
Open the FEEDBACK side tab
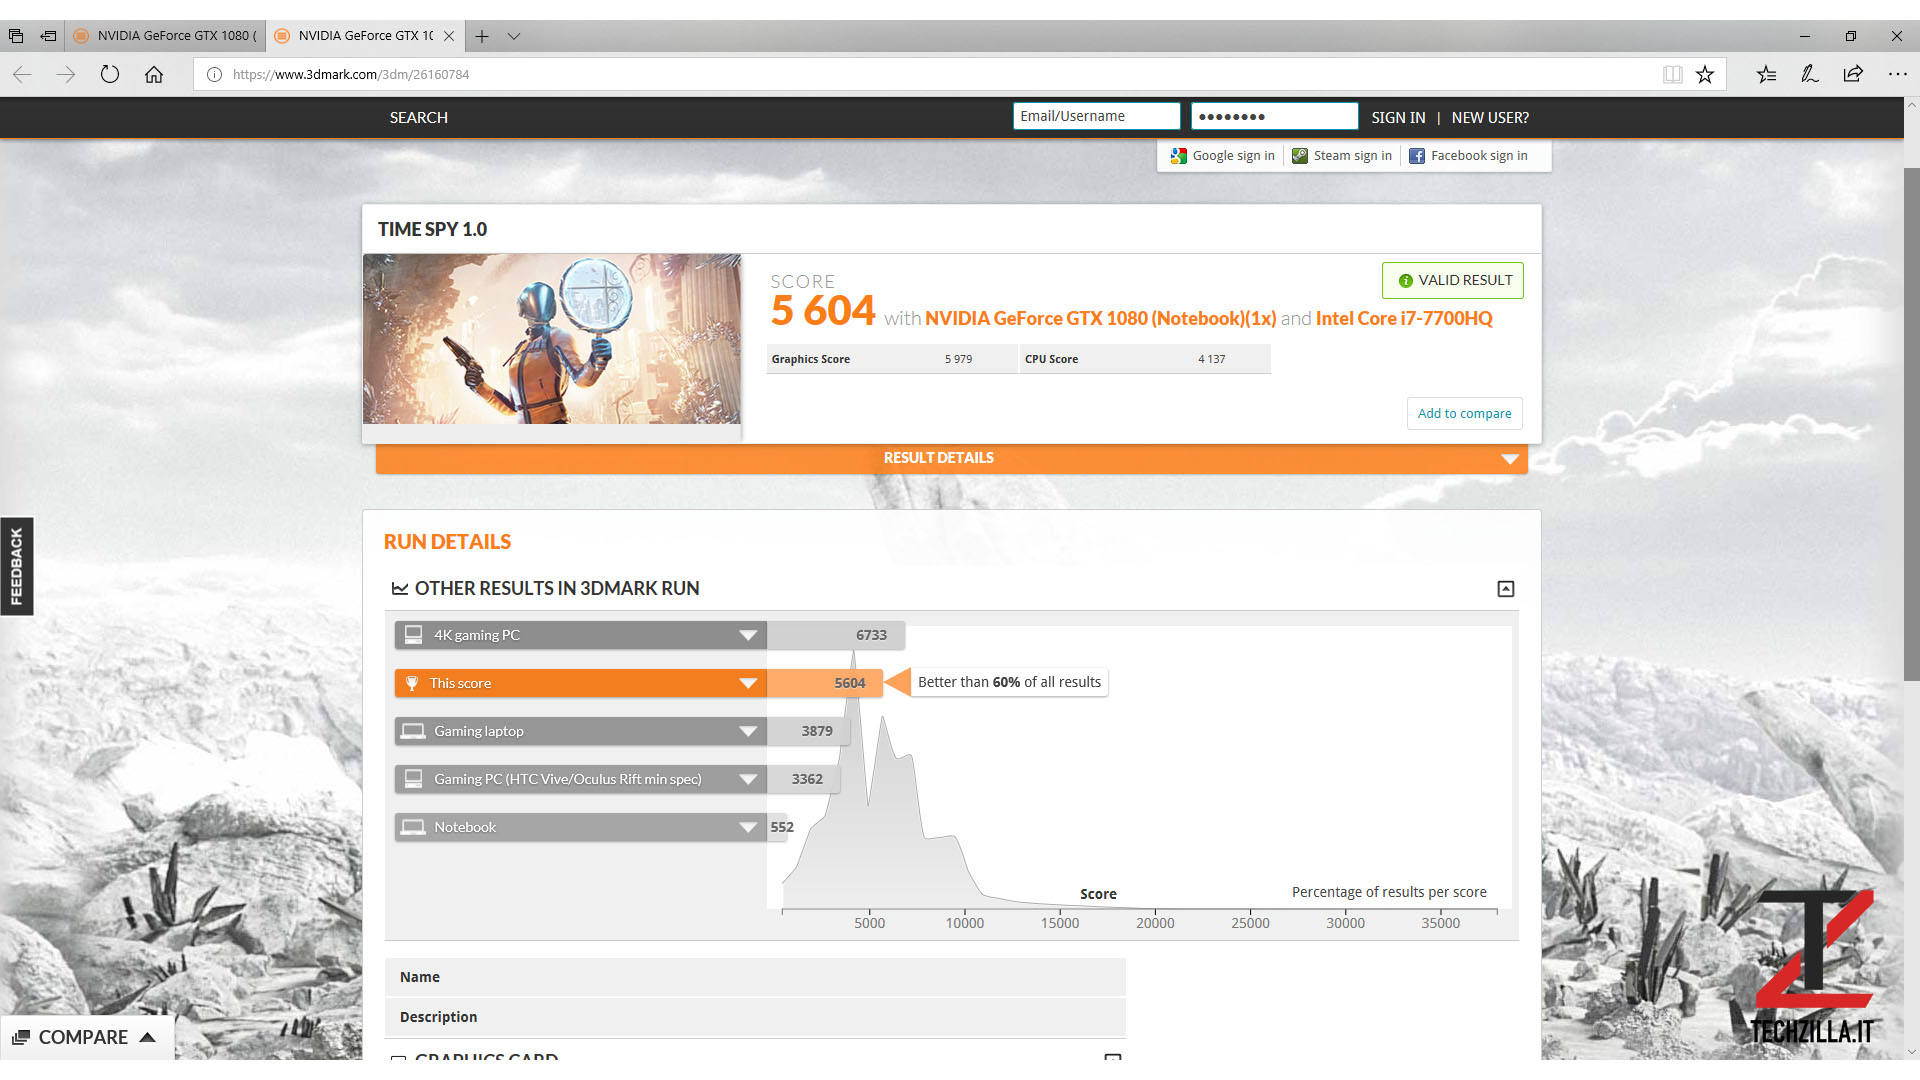tap(16, 566)
